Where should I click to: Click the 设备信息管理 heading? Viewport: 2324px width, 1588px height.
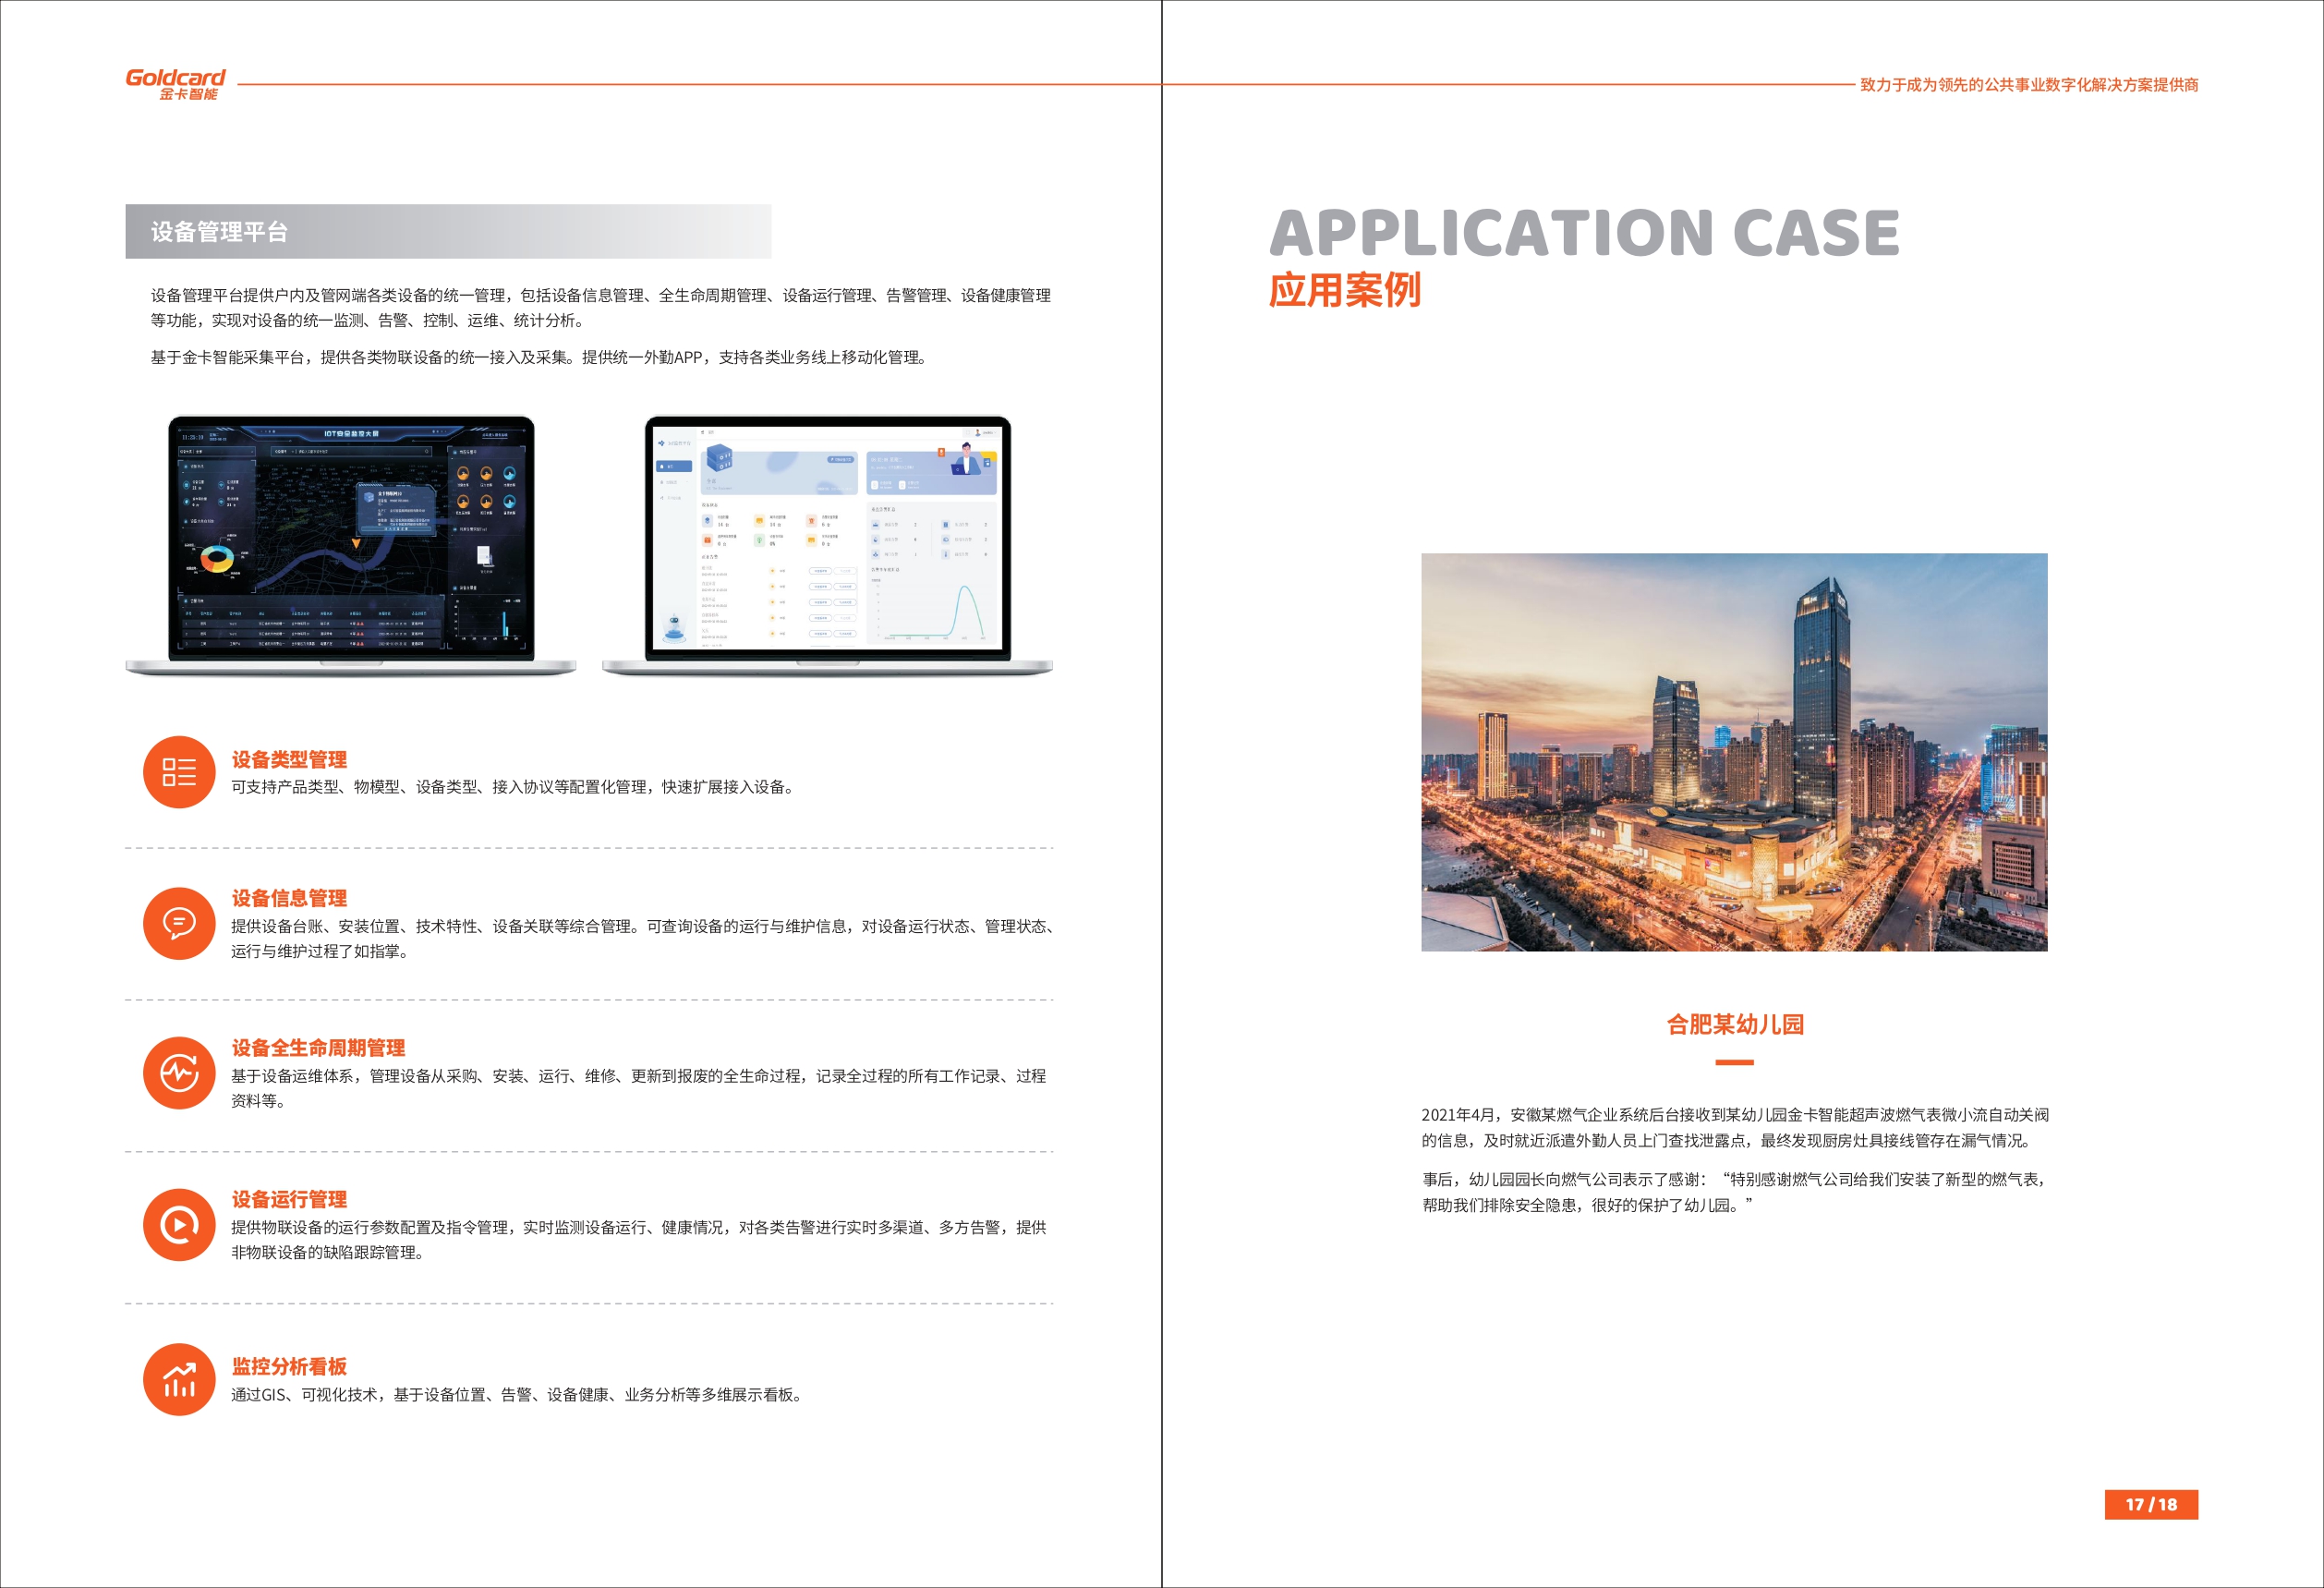click(289, 898)
